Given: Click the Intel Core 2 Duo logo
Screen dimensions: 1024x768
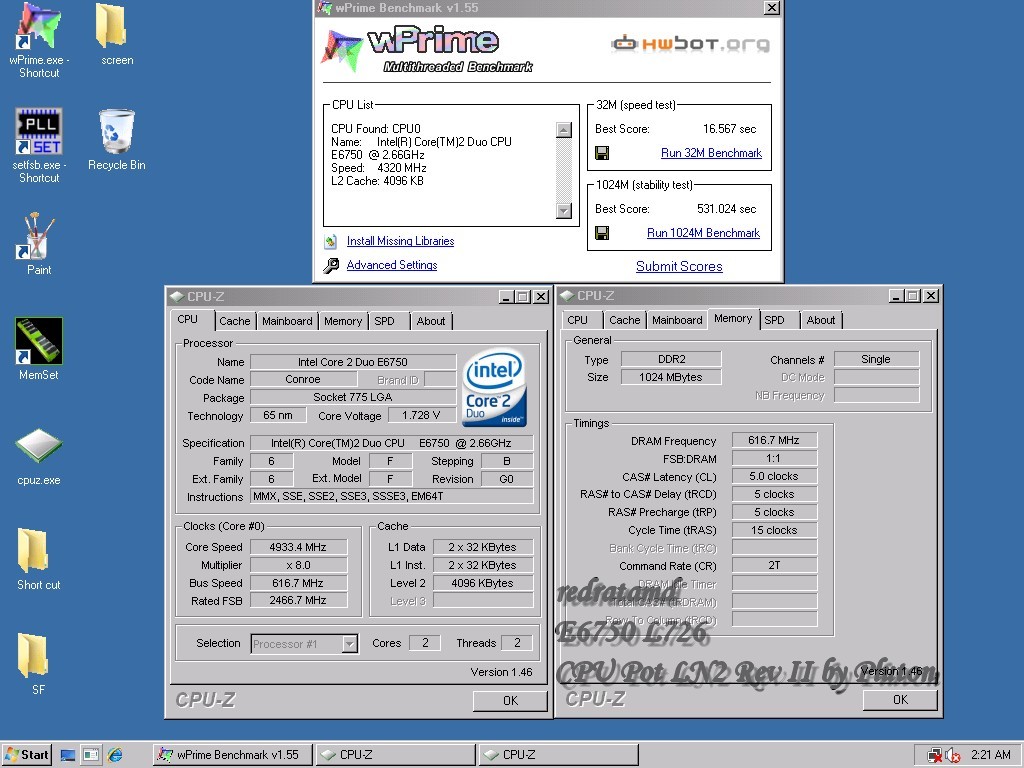Looking at the screenshot, I should pos(494,387).
